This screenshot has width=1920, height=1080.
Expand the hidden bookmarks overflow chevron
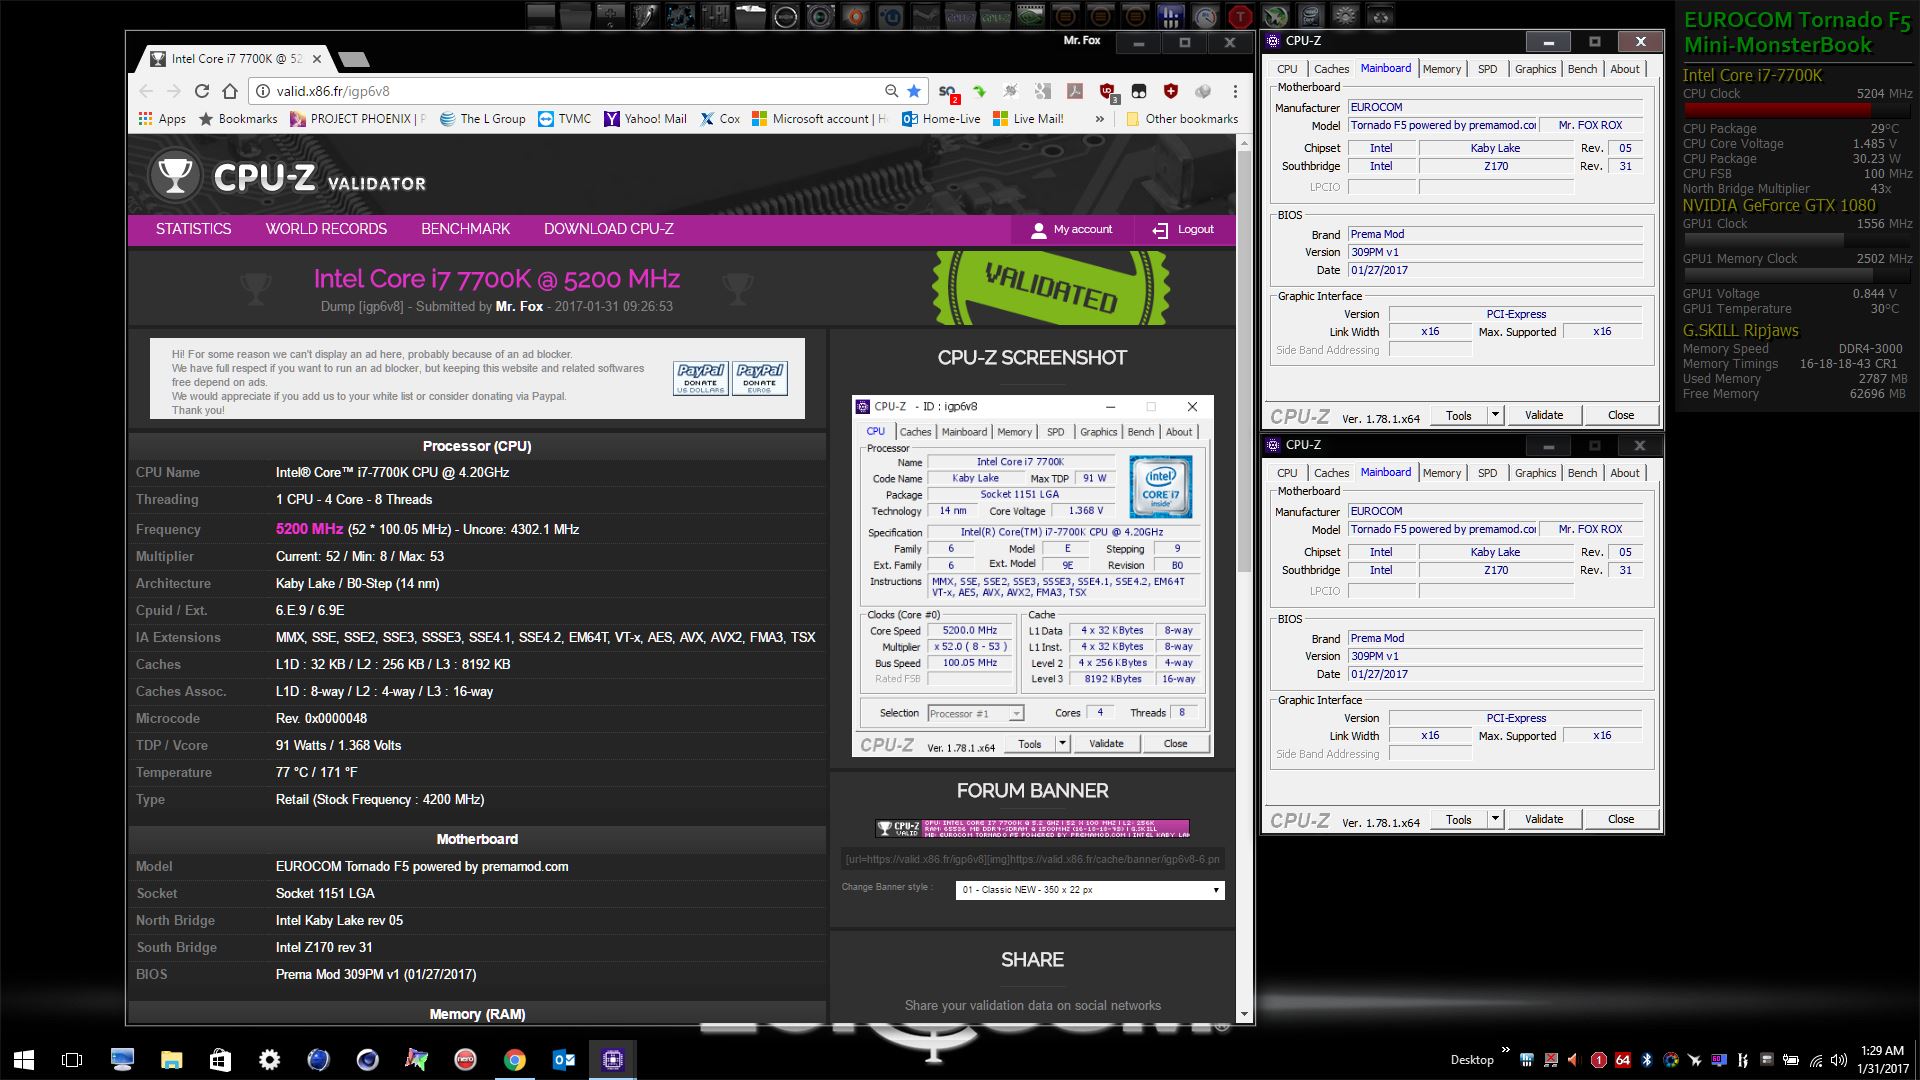click(1099, 118)
